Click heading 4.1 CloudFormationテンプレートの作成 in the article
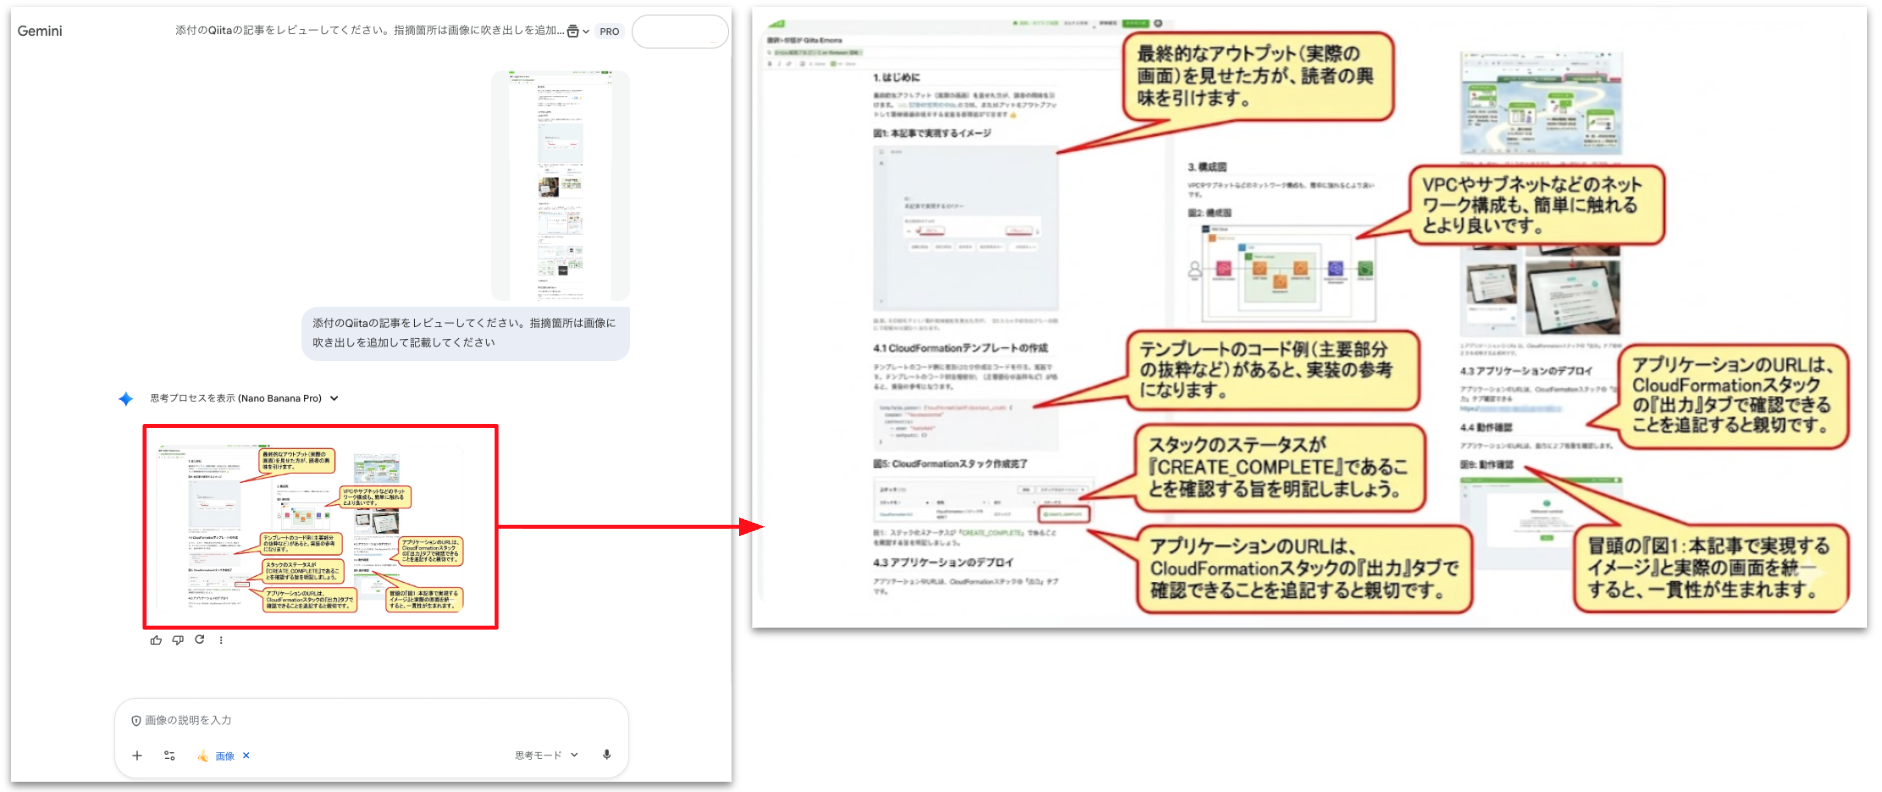1882x792 pixels. point(961,348)
